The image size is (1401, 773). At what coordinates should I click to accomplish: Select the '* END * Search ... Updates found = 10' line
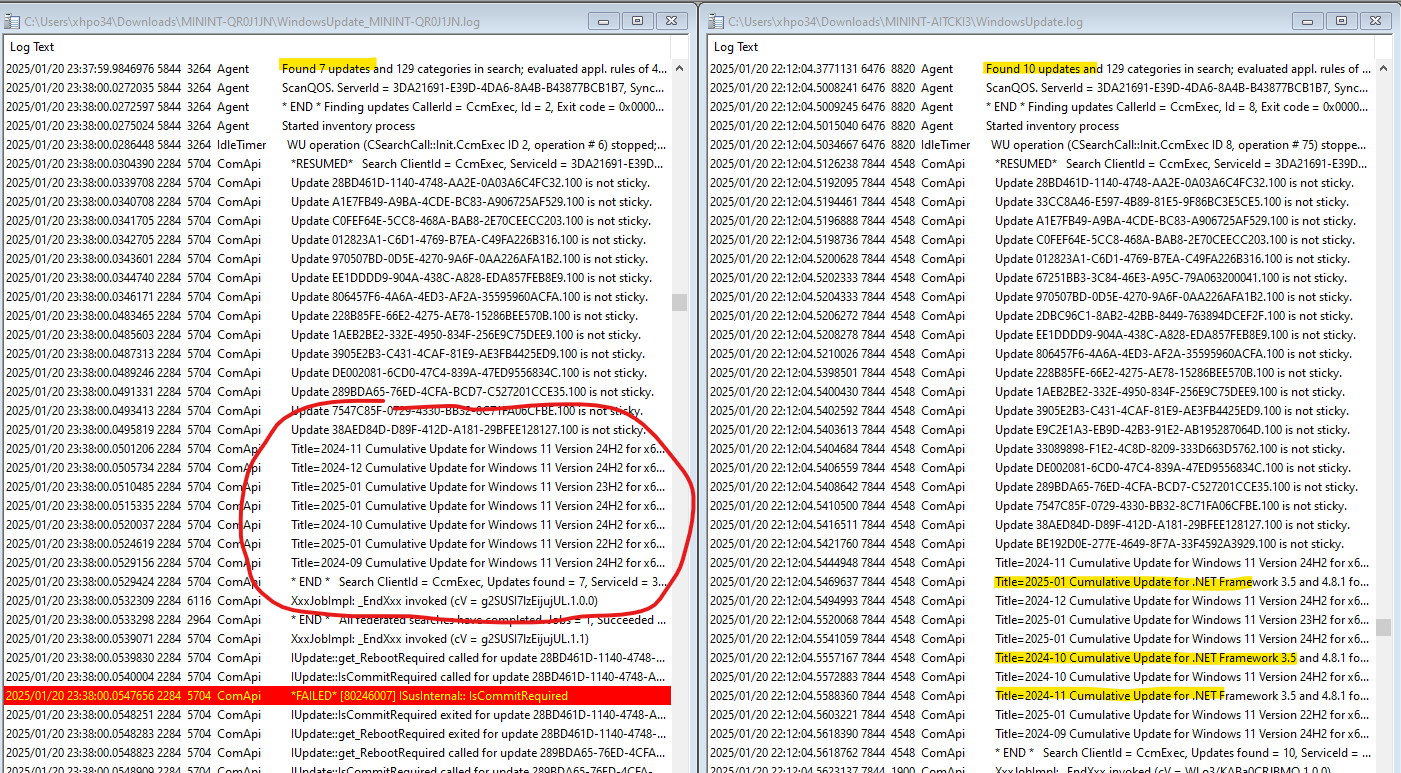tap(1041, 753)
